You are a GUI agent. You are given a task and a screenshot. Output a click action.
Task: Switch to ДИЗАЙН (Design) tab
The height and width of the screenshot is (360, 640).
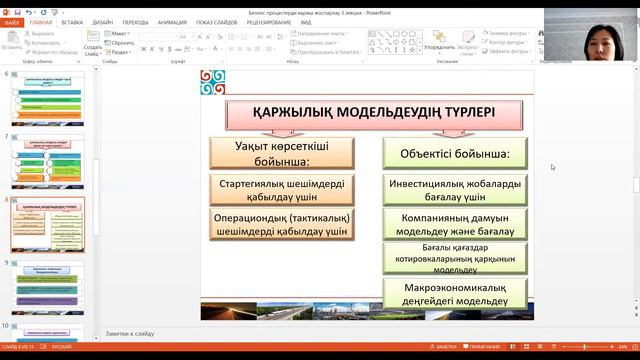[x=102, y=22]
